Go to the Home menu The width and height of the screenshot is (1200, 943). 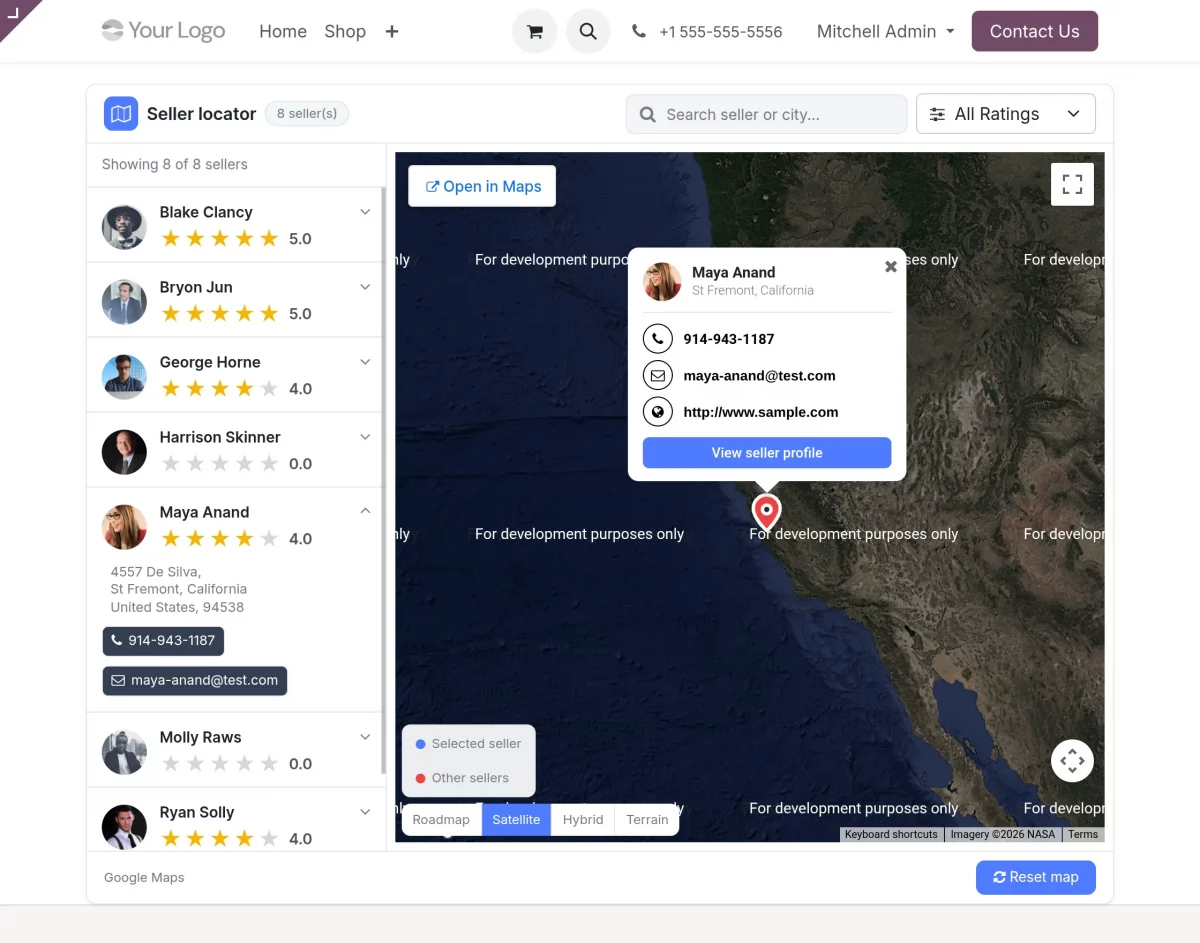point(283,32)
